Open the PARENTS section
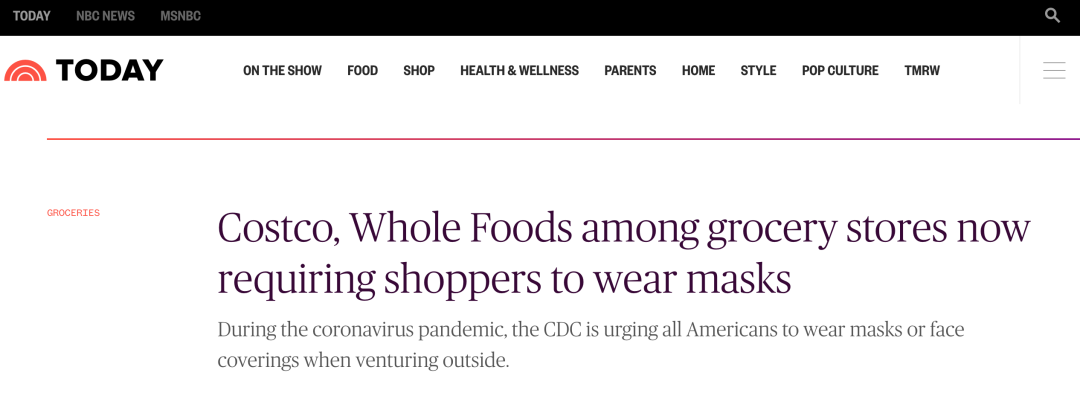Screen dimensions: 1080x396 [630, 70]
